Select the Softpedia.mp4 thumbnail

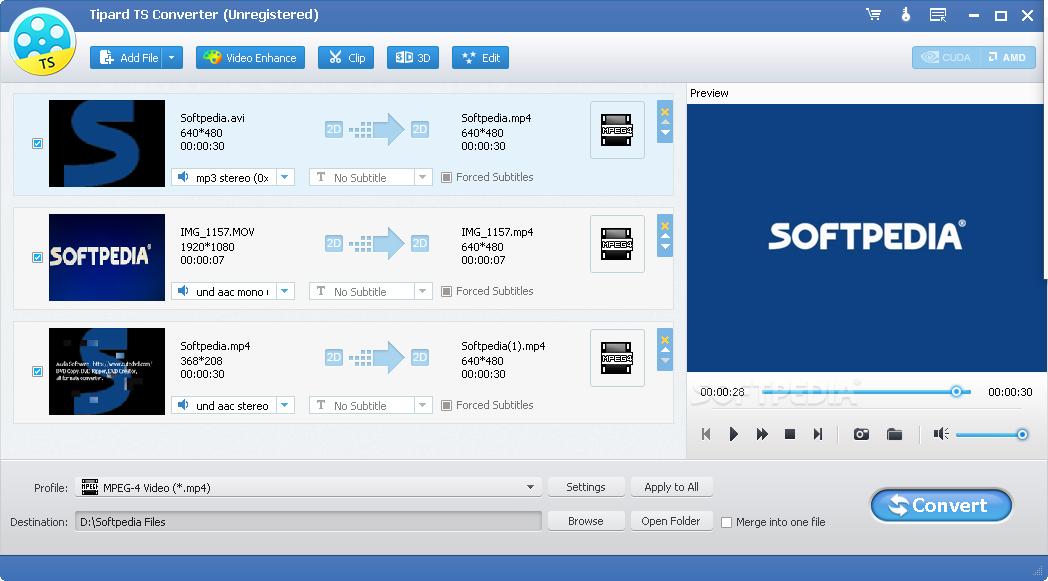click(107, 371)
